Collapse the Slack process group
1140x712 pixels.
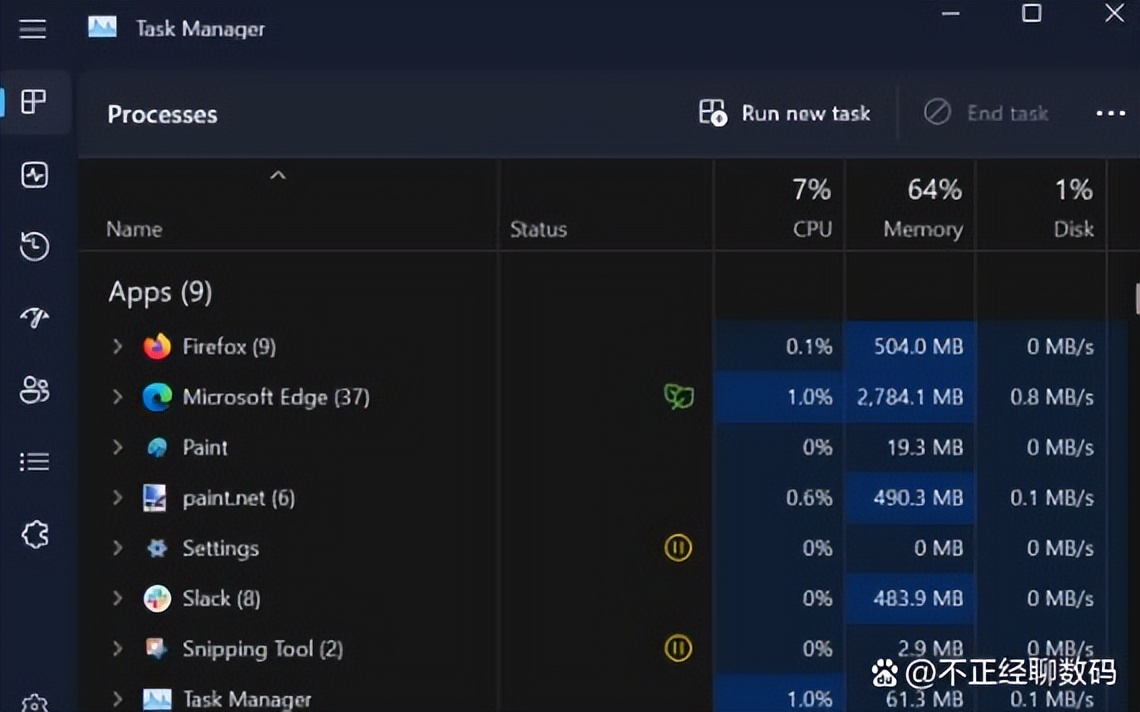tap(117, 598)
